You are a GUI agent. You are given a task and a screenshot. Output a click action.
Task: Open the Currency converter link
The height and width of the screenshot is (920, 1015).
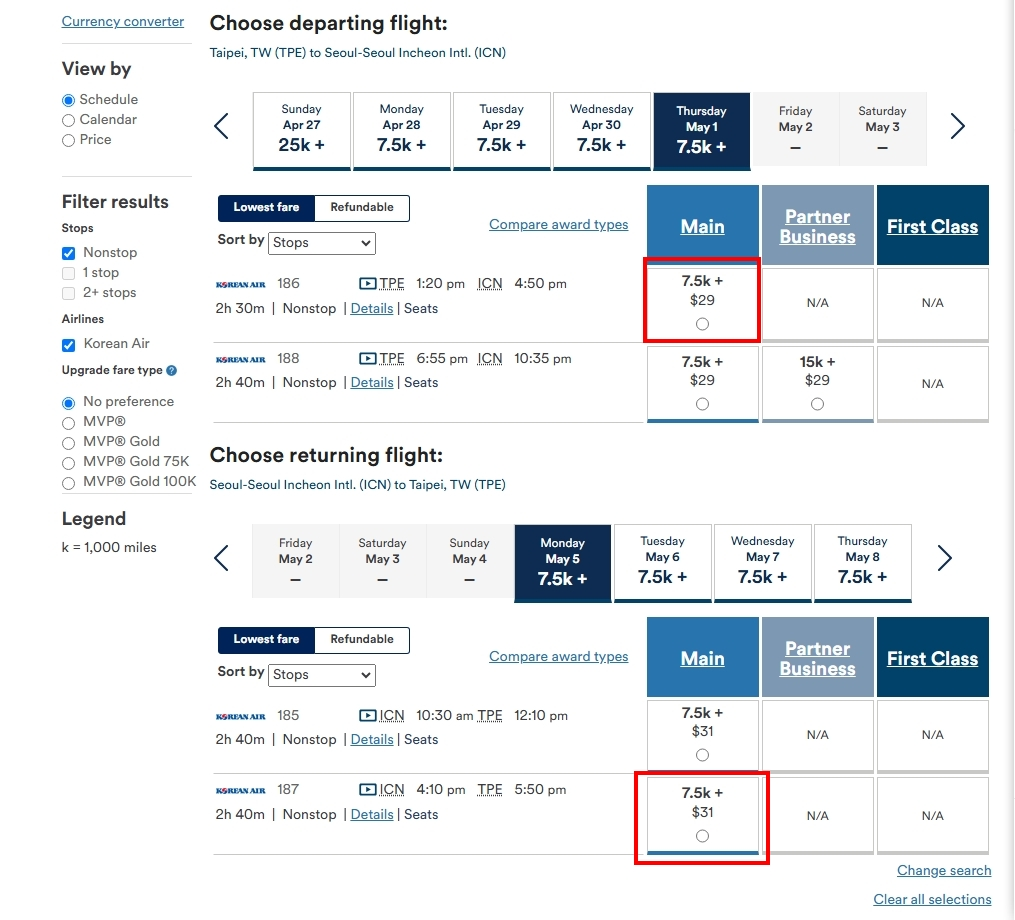tap(123, 22)
